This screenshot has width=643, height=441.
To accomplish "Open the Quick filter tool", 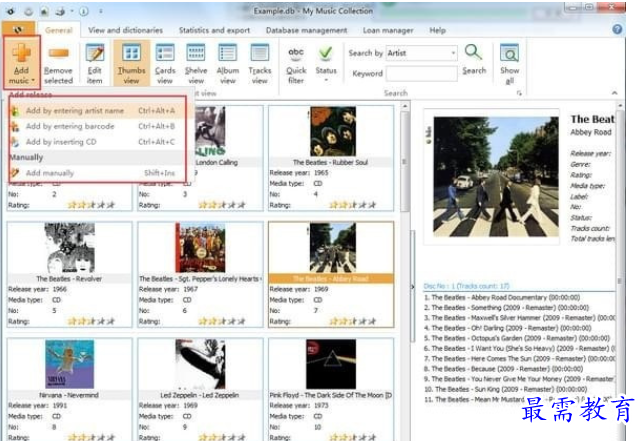I will [x=296, y=64].
